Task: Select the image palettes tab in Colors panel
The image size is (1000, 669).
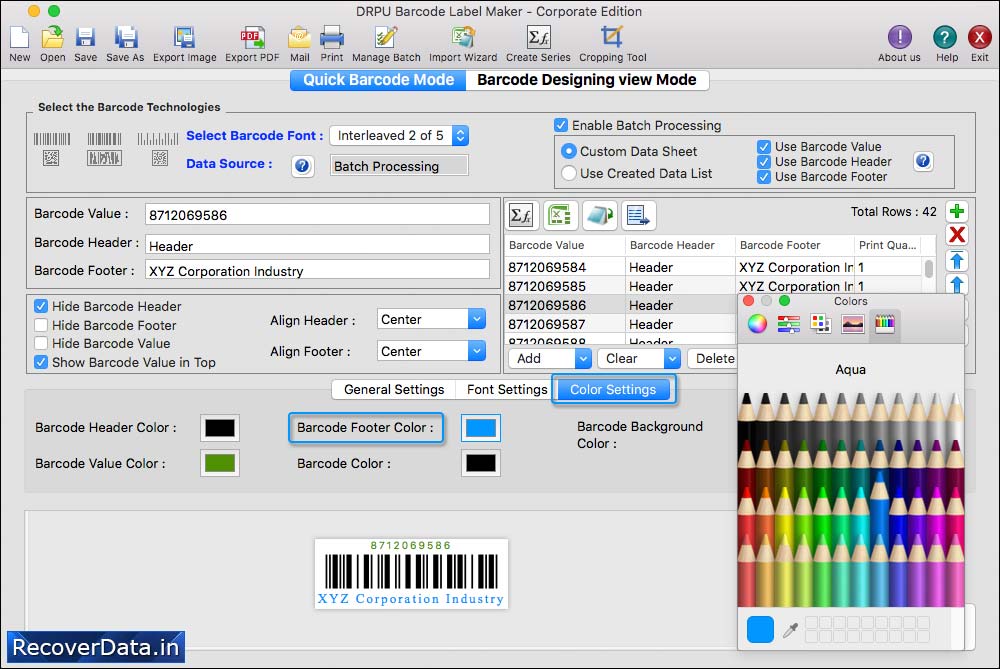Action: [x=853, y=324]
